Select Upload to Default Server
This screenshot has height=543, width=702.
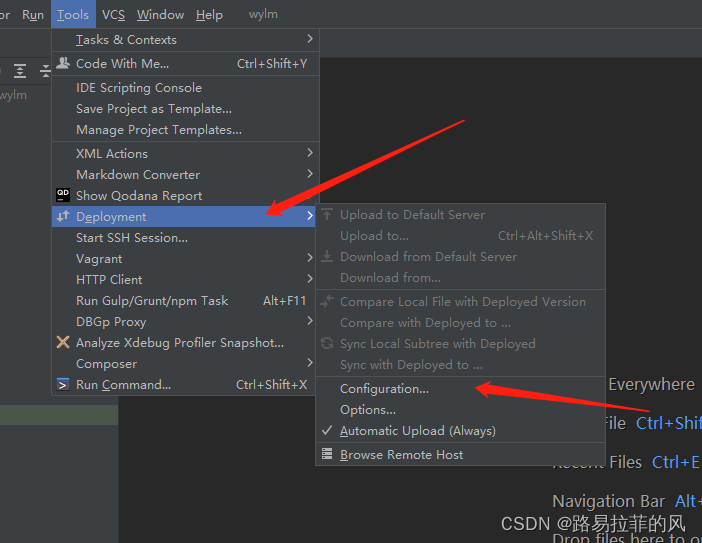coord(461,215)
